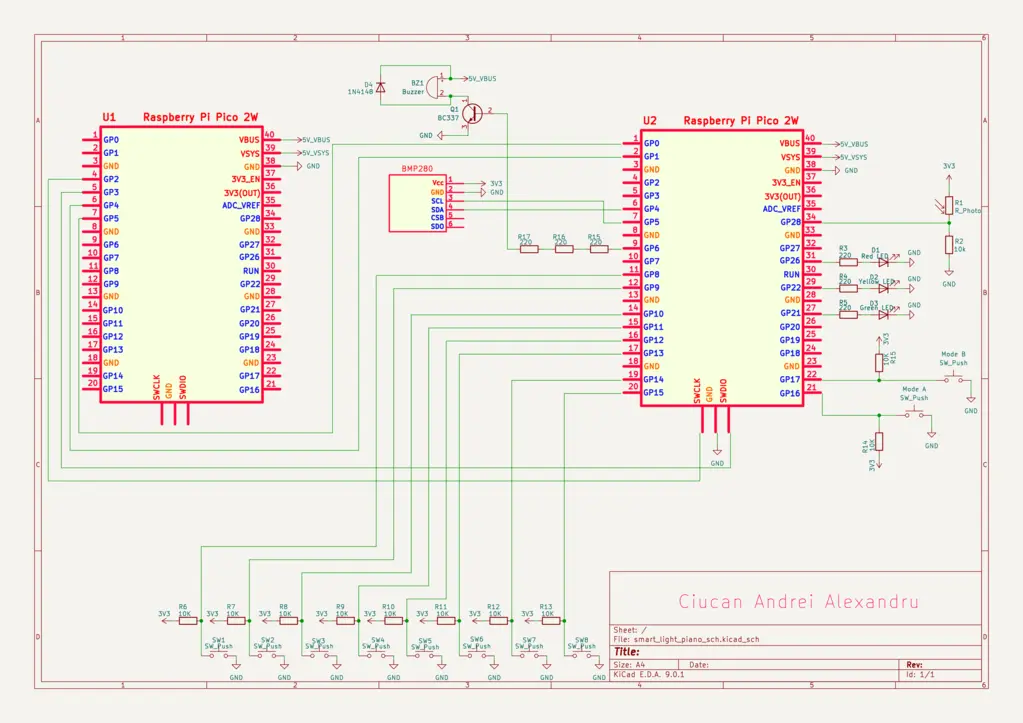Viewport: 1023px width, 723px height.
Task: Click the 5V_VBUS label beside the buzzer
Action: pyautogui.click(x=482, y=78)
